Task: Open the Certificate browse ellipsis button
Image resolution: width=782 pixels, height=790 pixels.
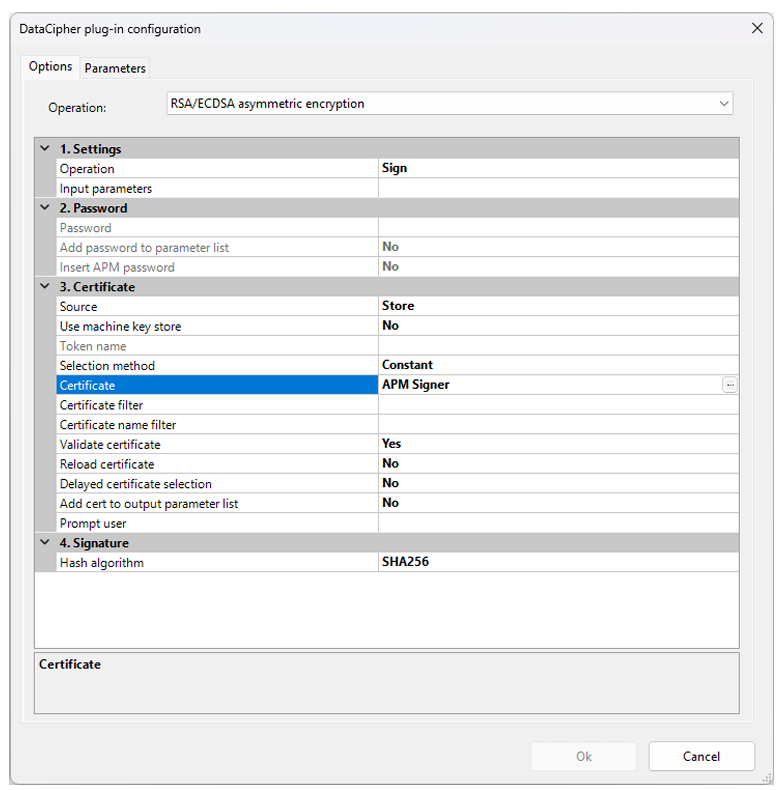Action: pos(730,385)
